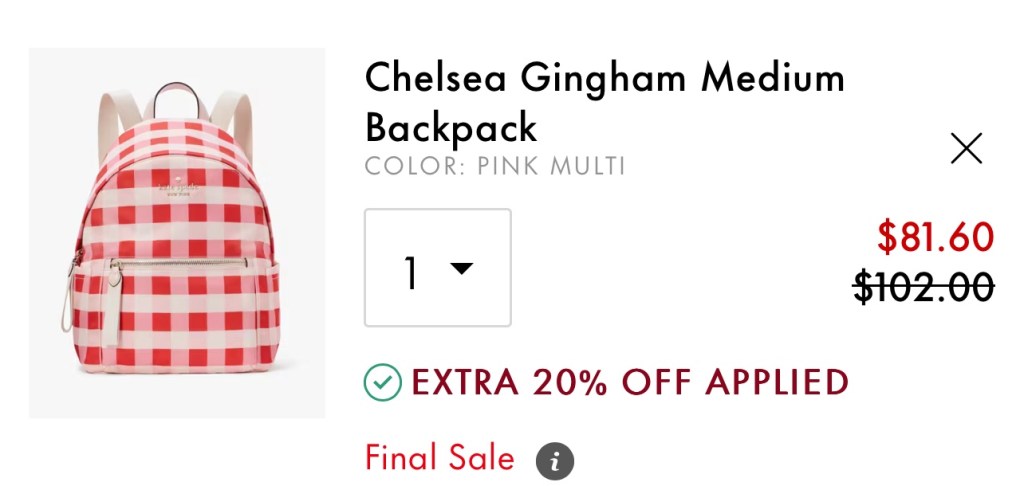The height and width of the screenshot is (486, 1024).
Task: Click the crossed-out $102.00 original price
Action: [x=923, y=288]
